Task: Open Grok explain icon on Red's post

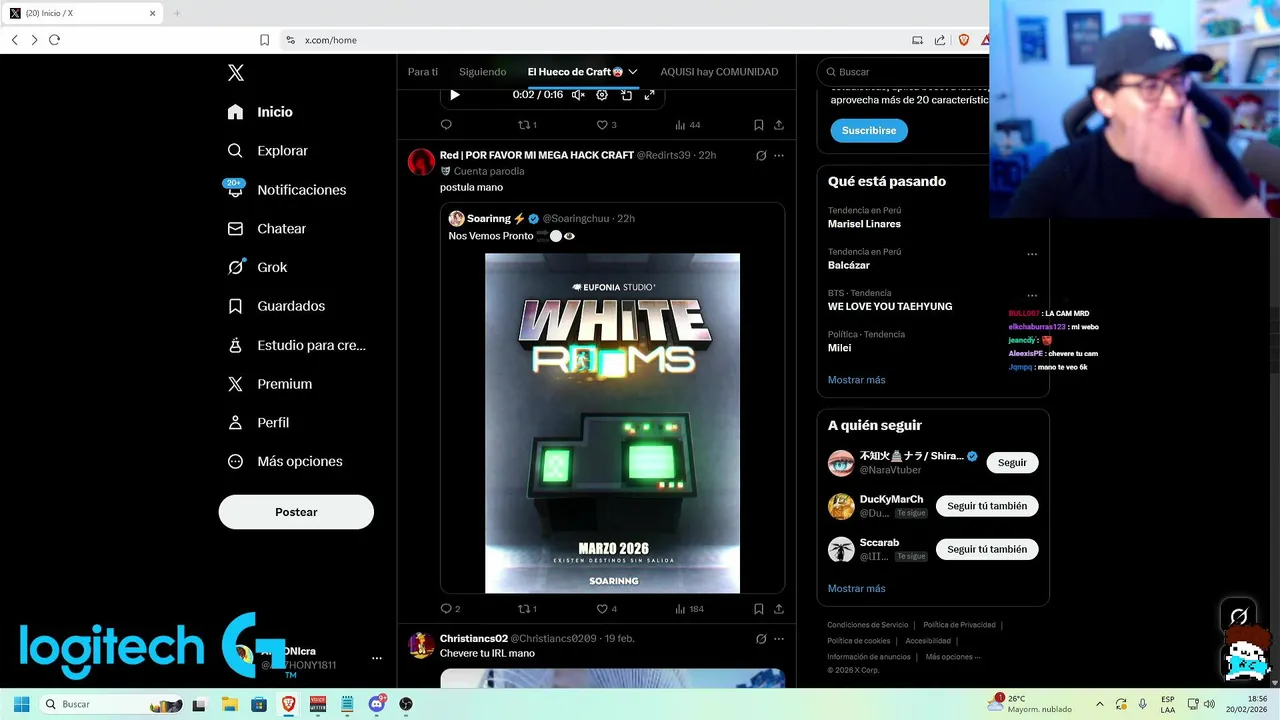Action: [761, 156]
